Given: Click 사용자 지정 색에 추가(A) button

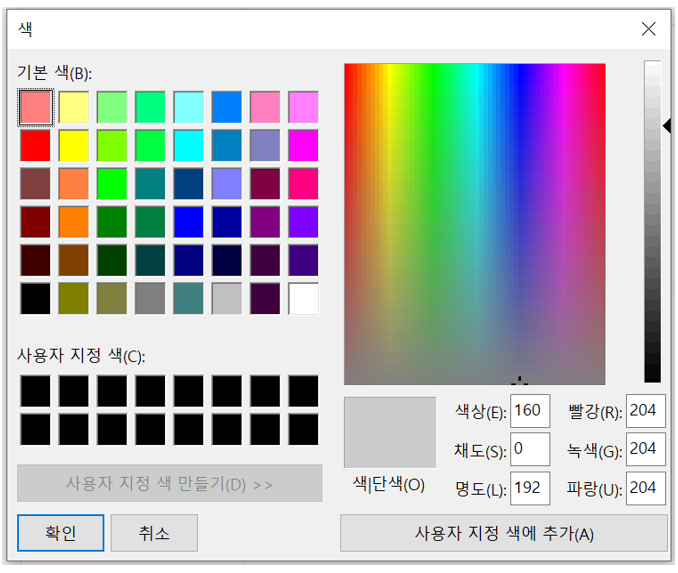Looking at the screenshot, I should pyautogui.click(x=504, y=533).
